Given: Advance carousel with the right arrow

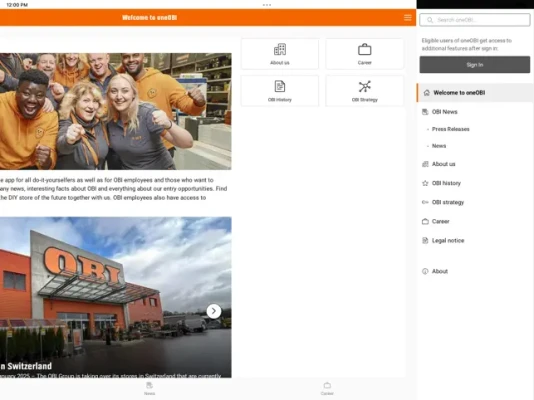Looking at the screenshot, I should tap(214, 311).
